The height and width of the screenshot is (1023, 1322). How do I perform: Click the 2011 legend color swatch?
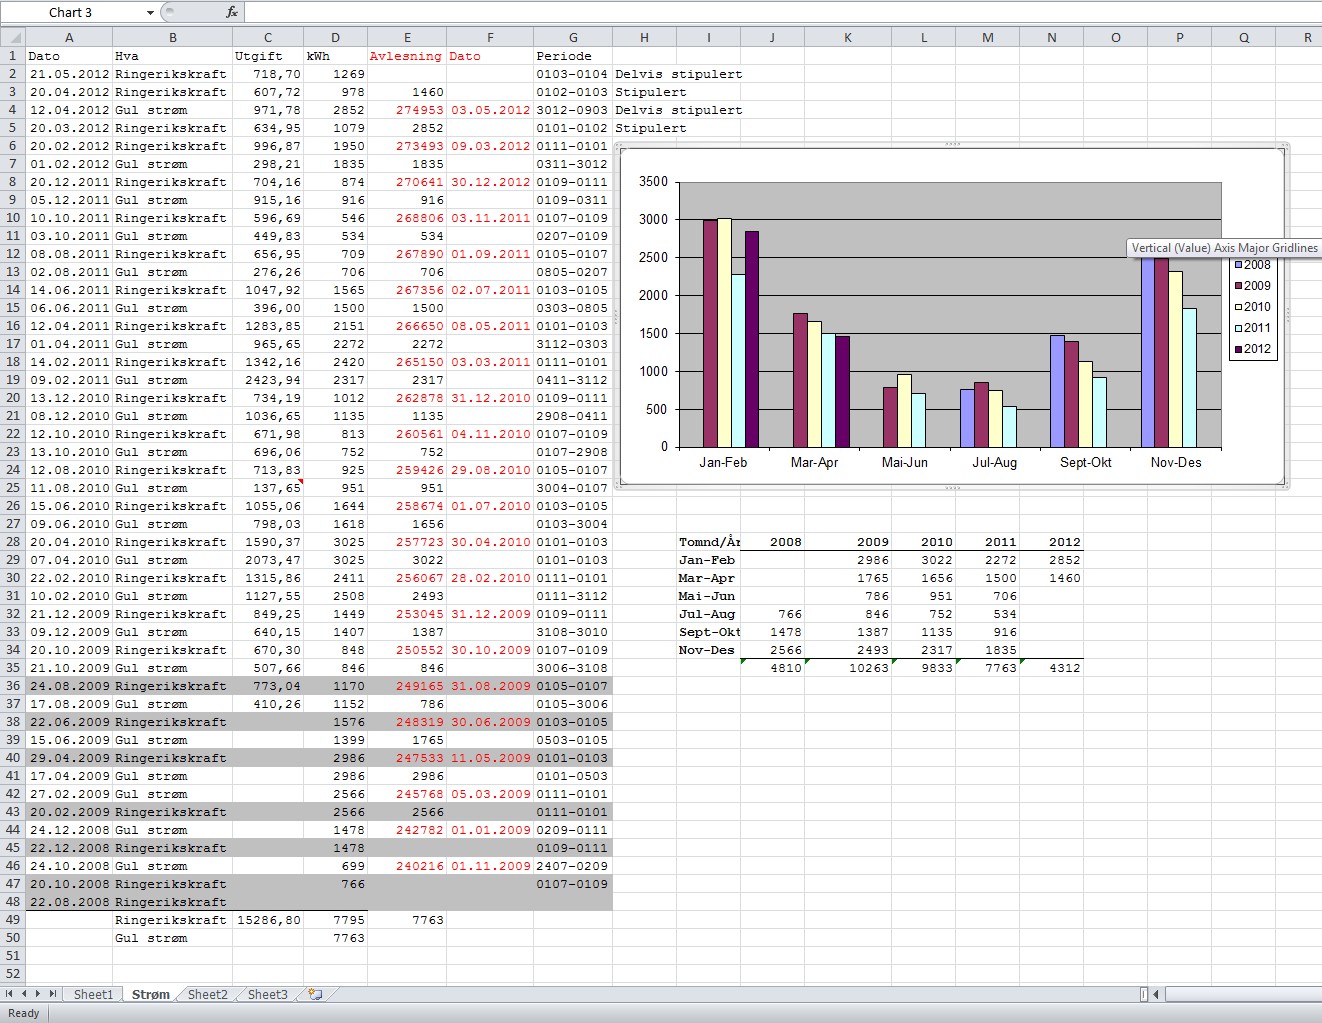point(1238,328)
